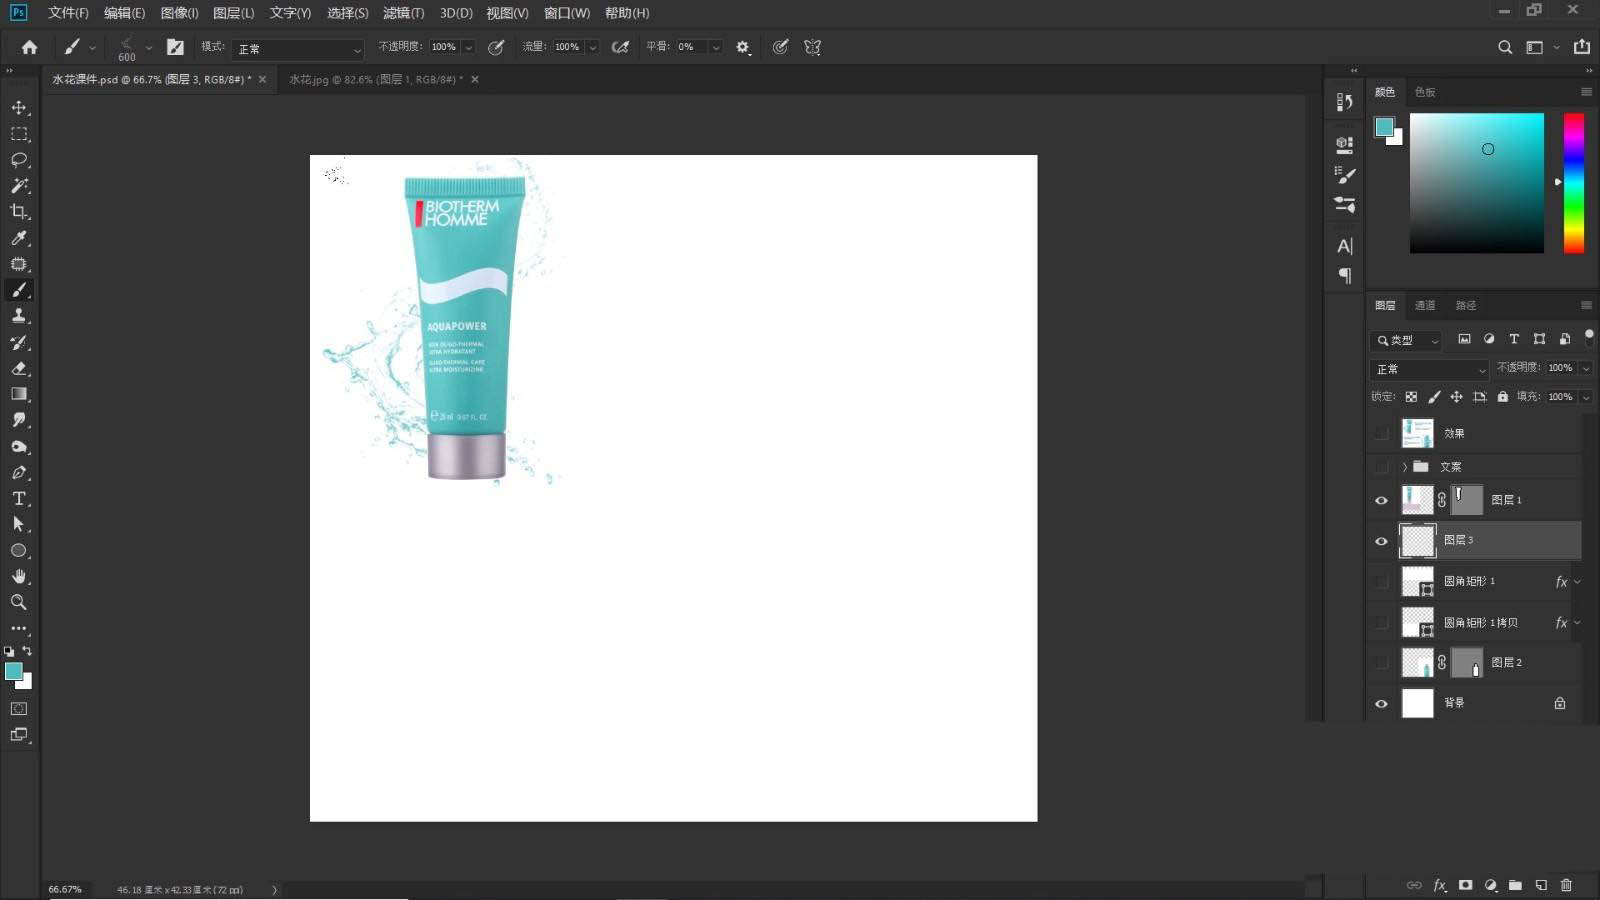Click the zoom level 66.67% field
Viewport: 1600px width, 900px height.
[65, 889]
